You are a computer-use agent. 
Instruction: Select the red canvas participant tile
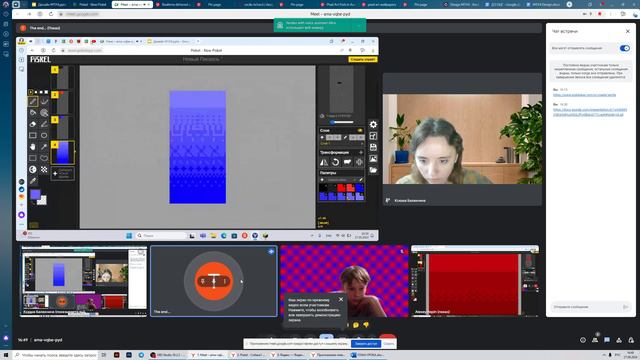click(475, 281)
